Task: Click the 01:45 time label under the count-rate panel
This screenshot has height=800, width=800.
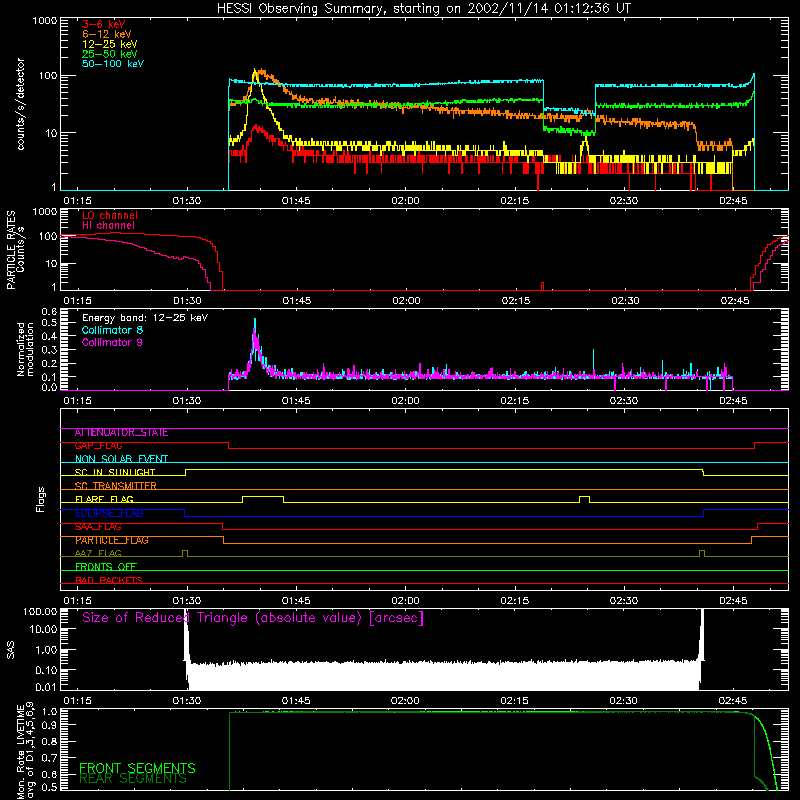Action: click(x=296, y=201)
